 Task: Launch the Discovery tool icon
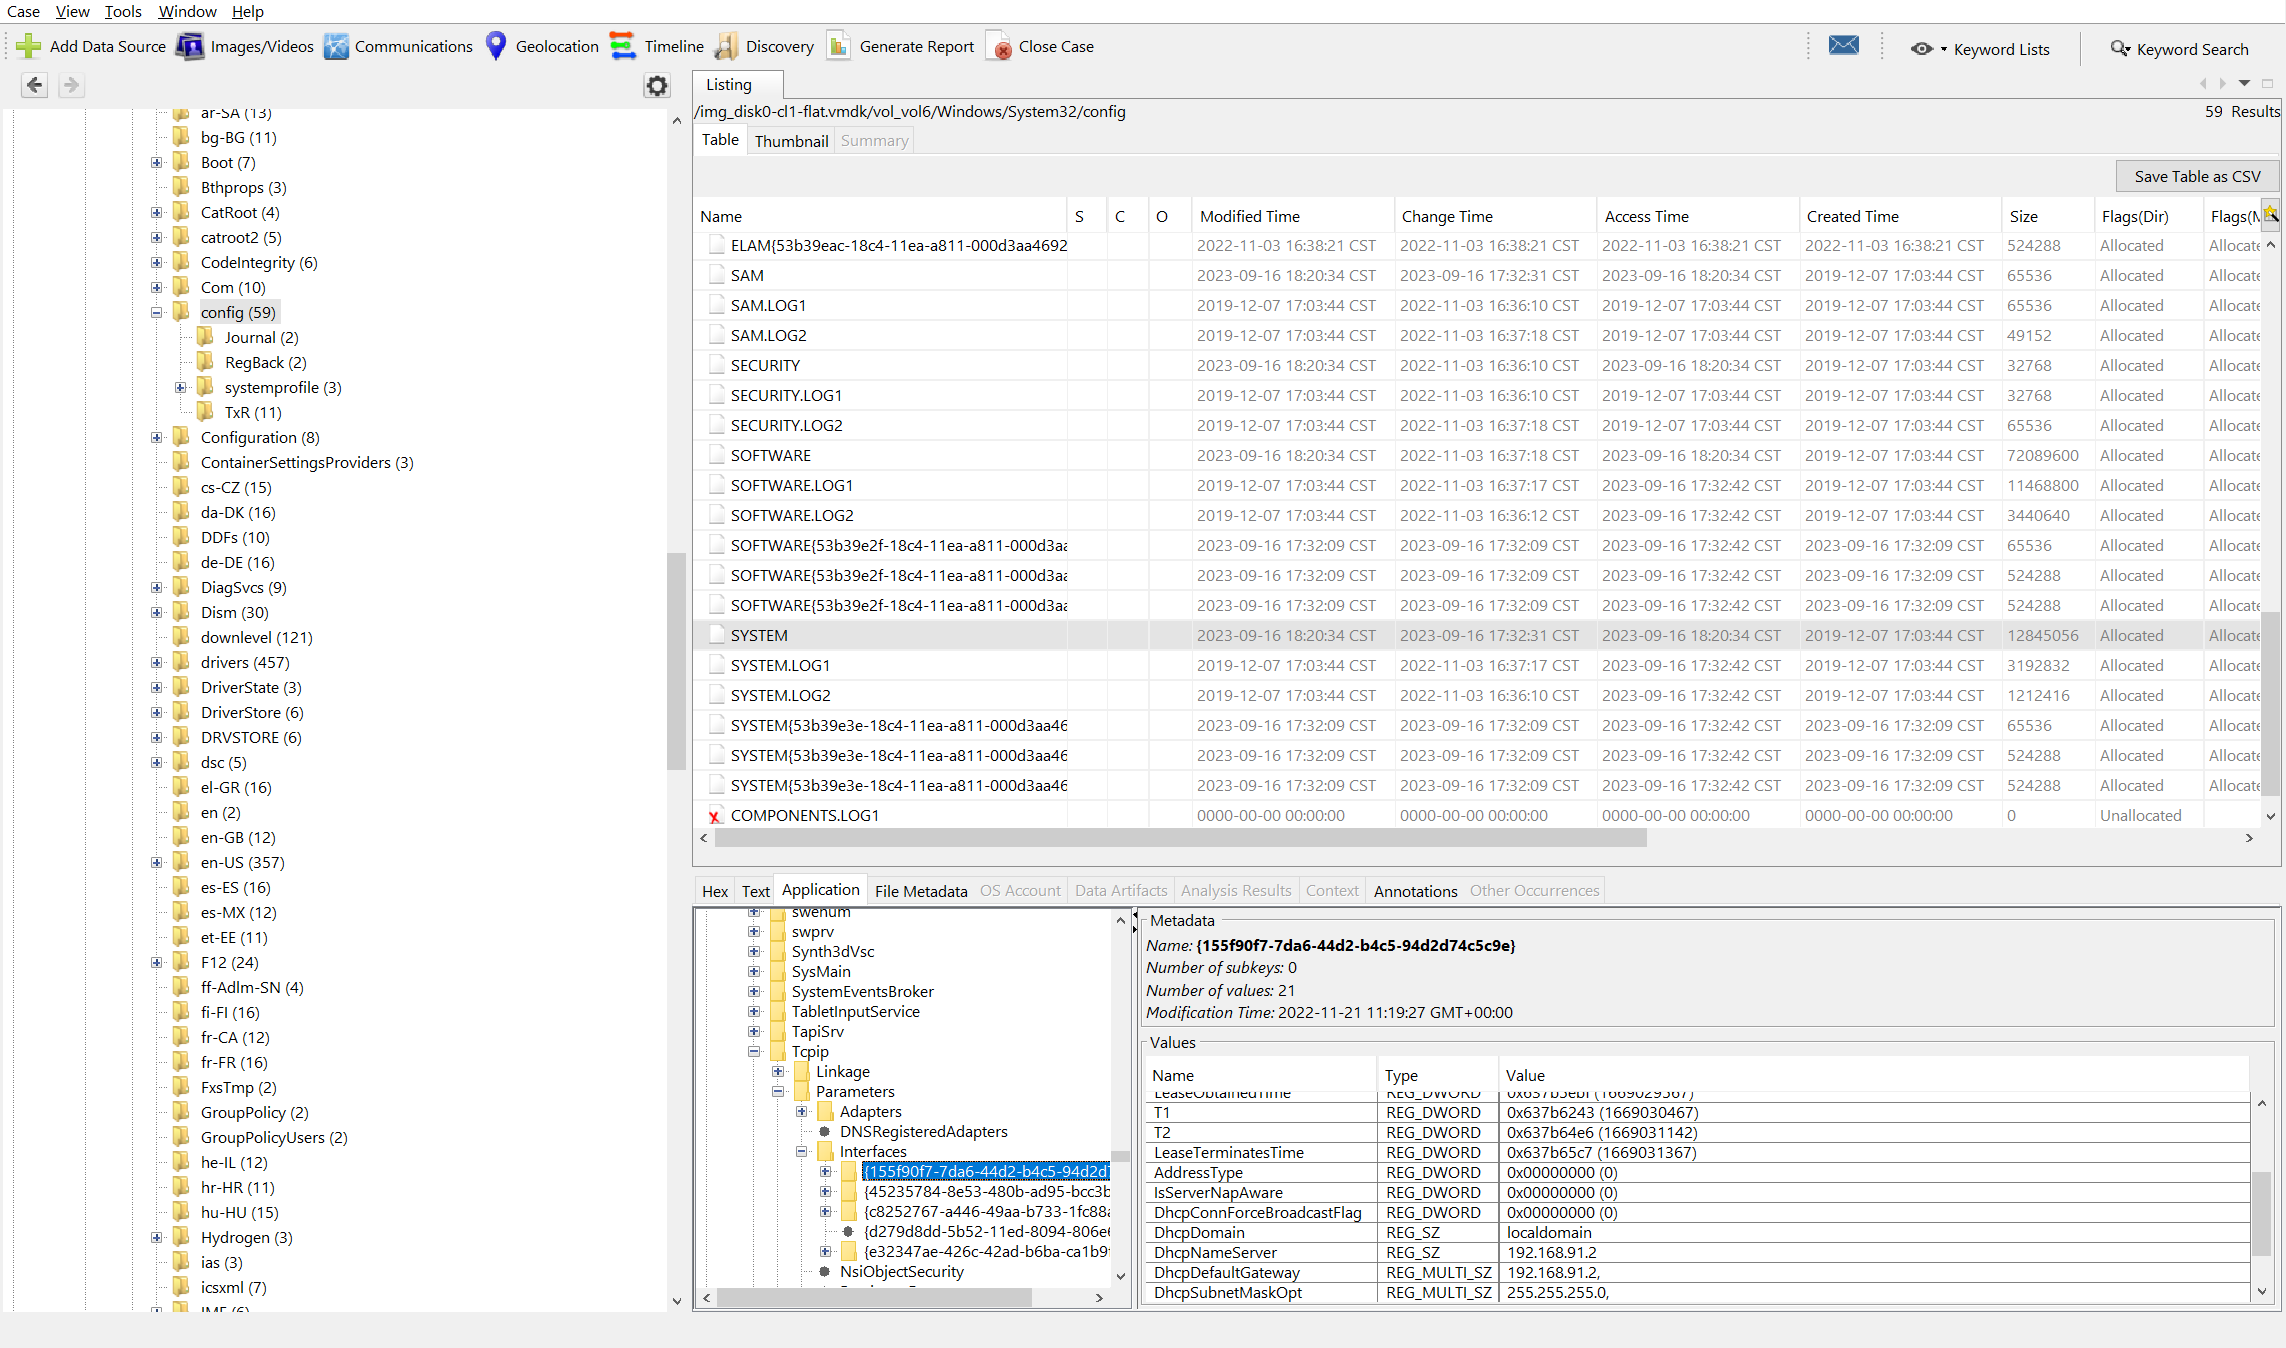click(x=727, y=46)
